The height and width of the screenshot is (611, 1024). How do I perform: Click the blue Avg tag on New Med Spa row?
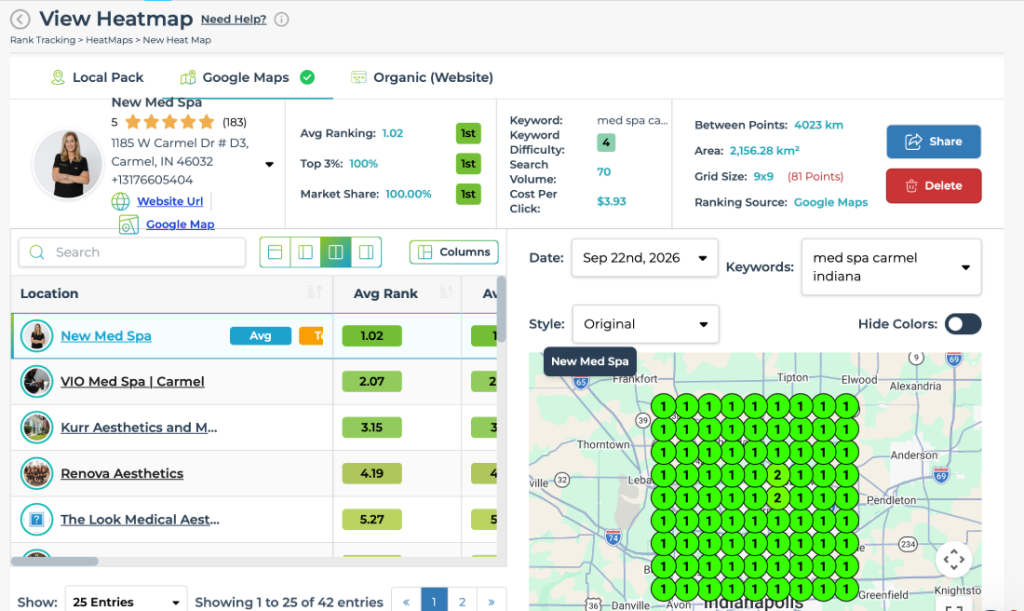tap(261, 336)
